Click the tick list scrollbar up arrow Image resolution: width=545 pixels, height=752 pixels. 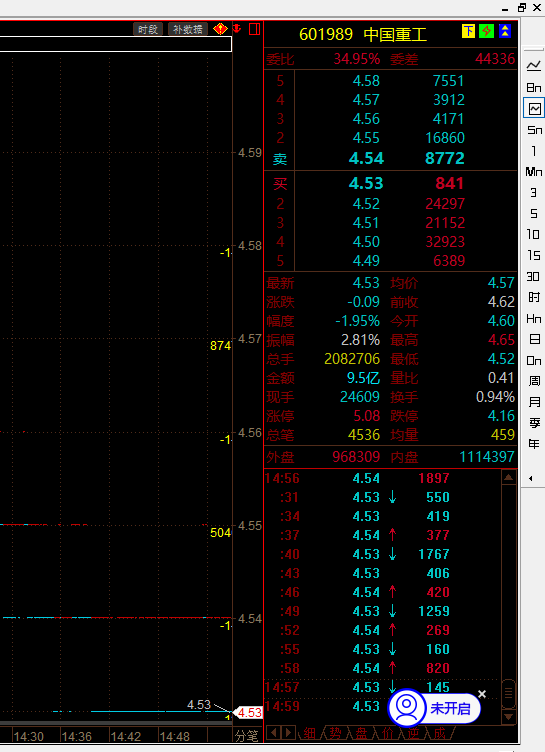coord(509,477)
